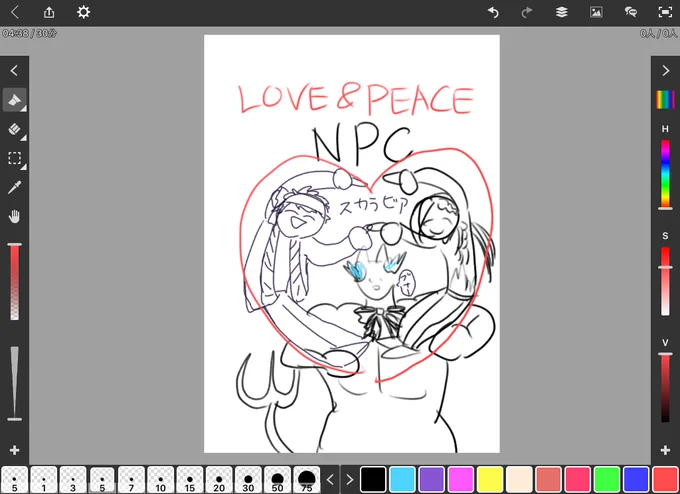Pick the pale peach color swatch
680x494 pixels.
[x=519, y=480]
